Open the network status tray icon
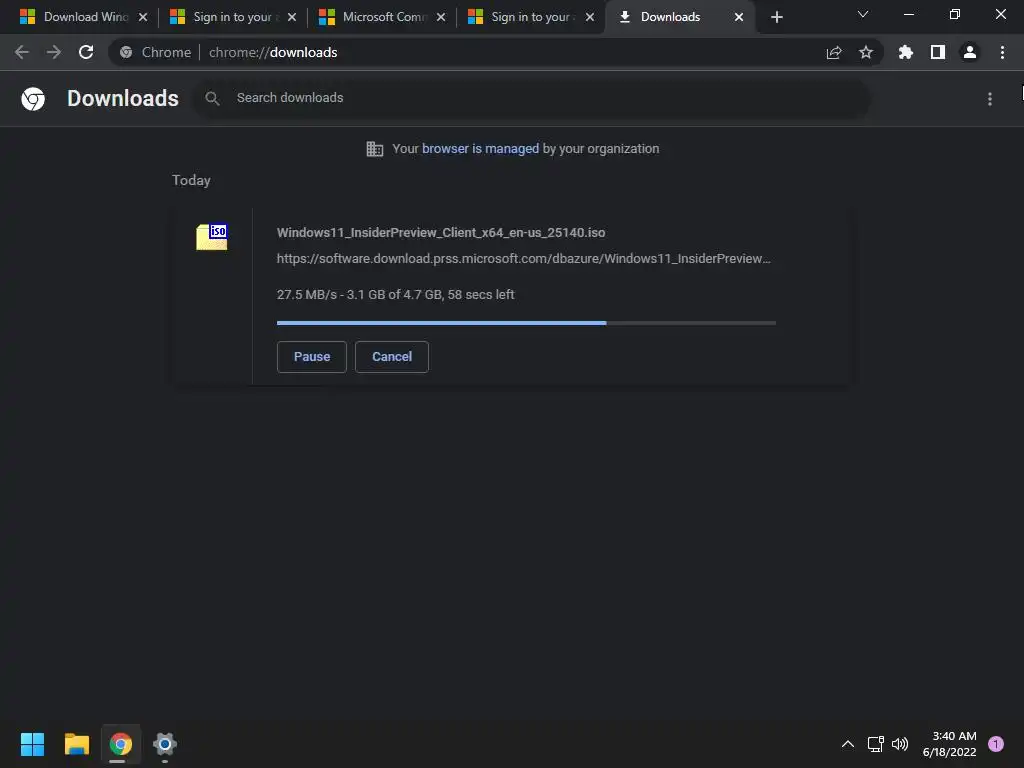 coord(876,744)
